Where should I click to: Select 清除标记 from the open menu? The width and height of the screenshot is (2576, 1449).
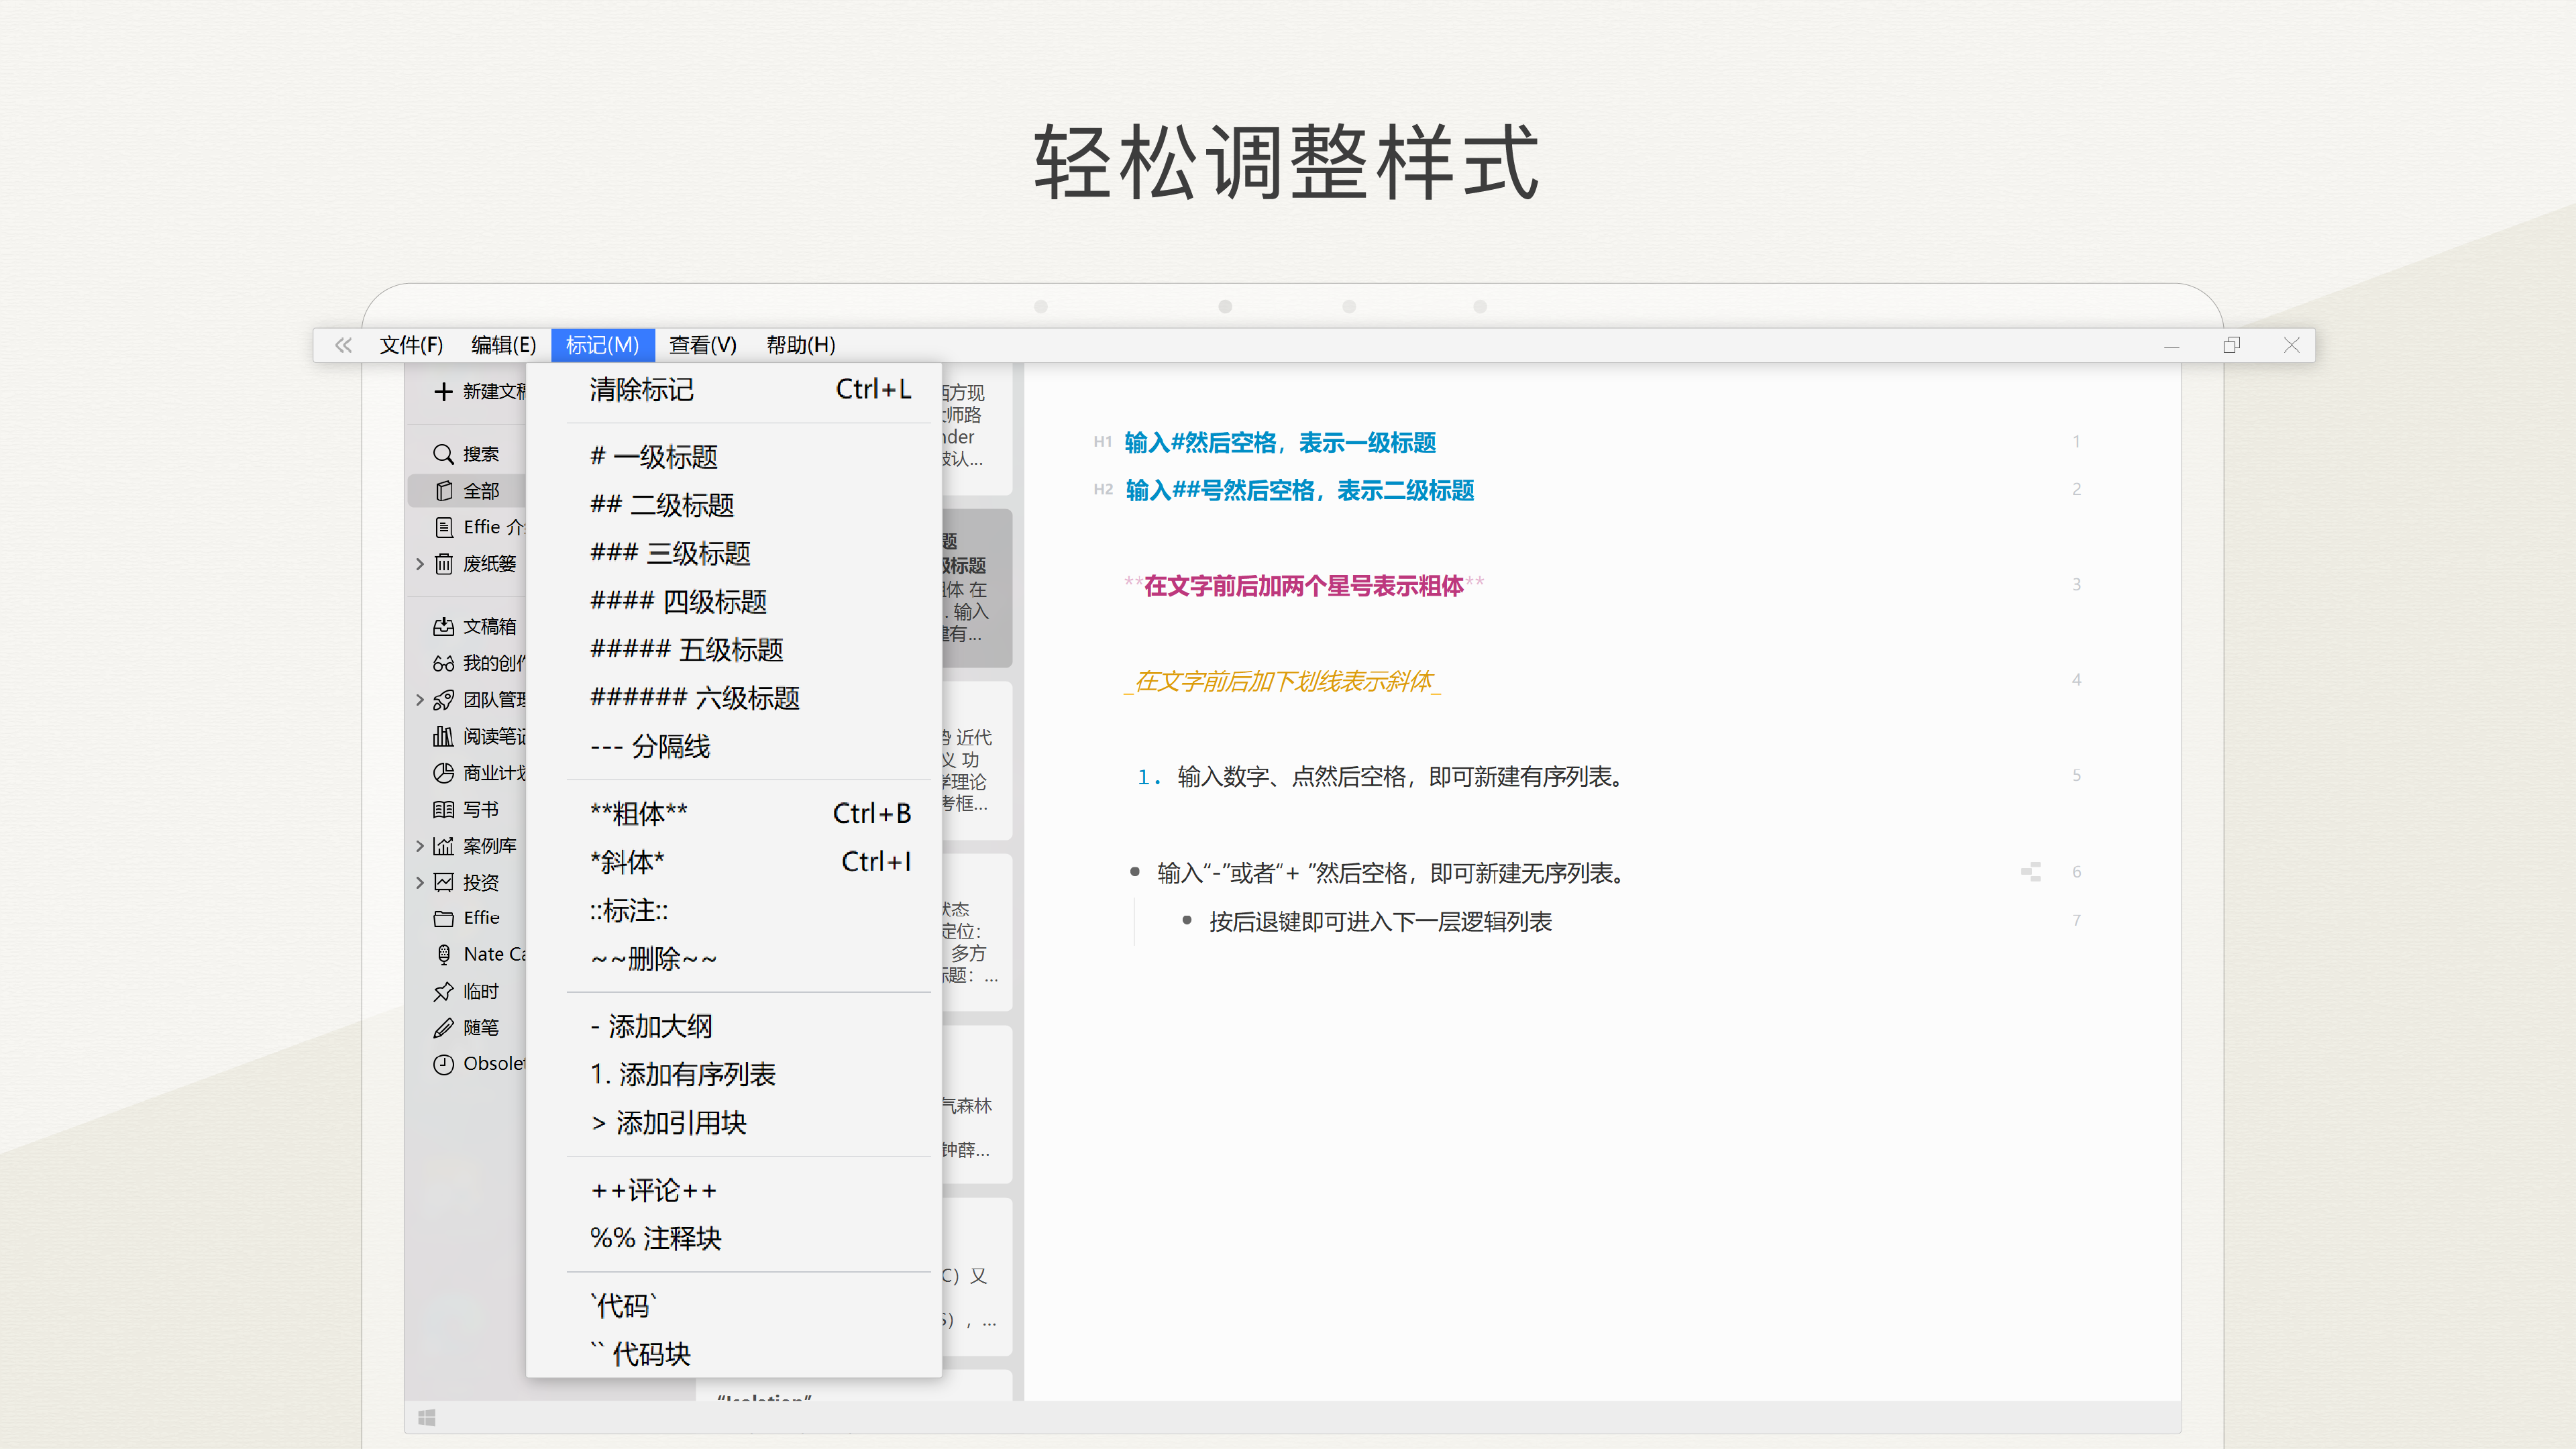tap(642, 390)
